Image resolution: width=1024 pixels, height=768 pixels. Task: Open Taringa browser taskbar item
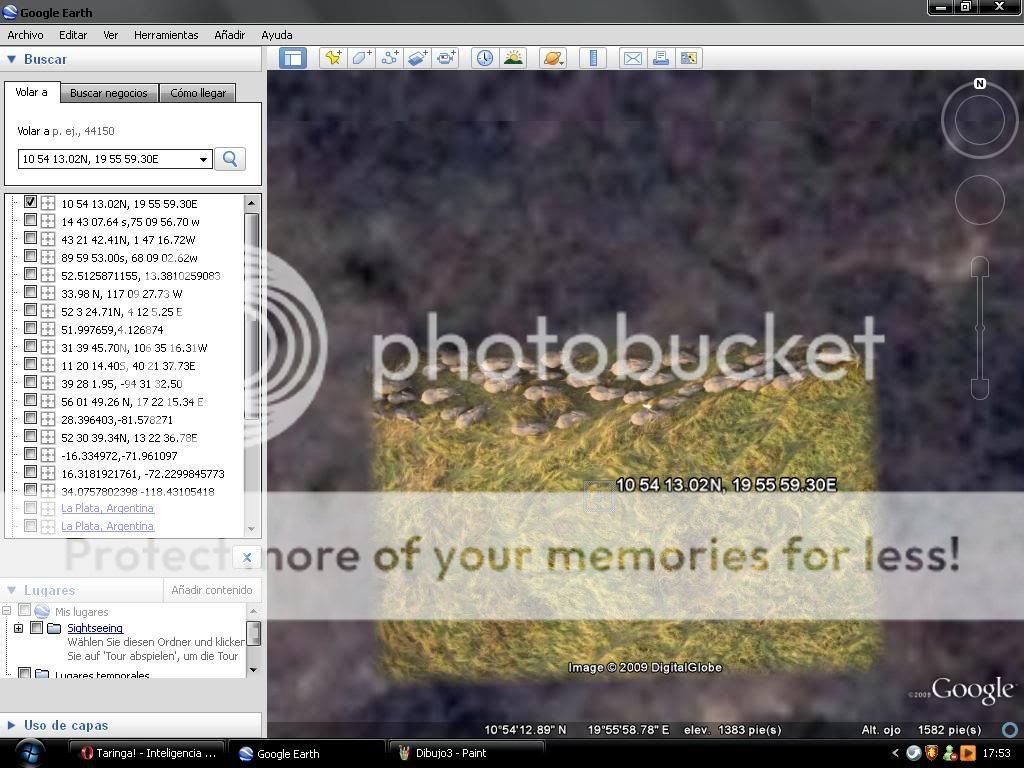[x=148, y=754]
